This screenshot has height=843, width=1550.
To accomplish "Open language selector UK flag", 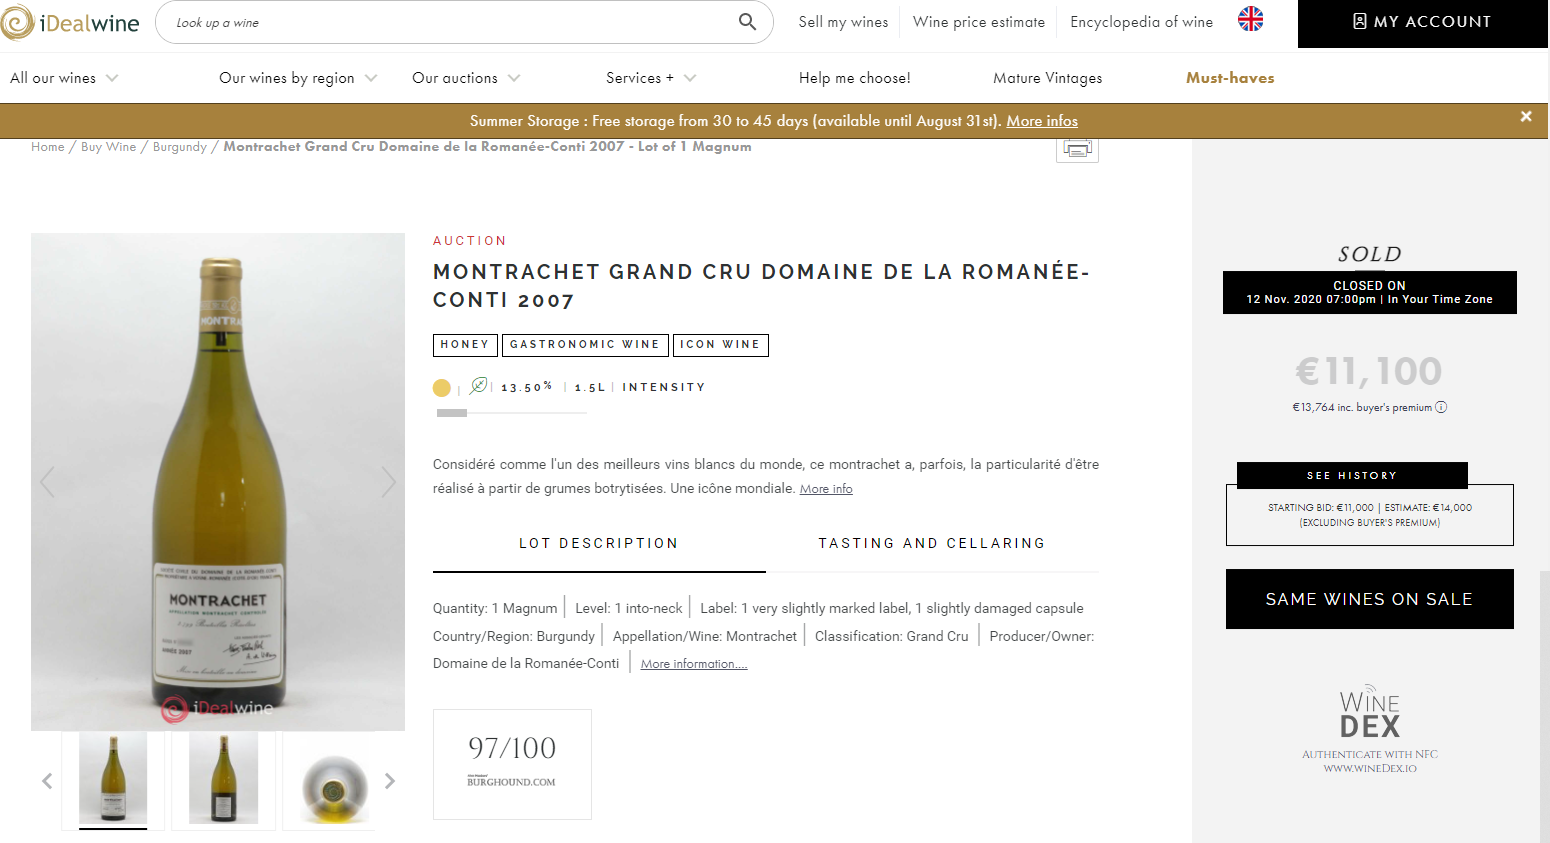I will 1250,19.
